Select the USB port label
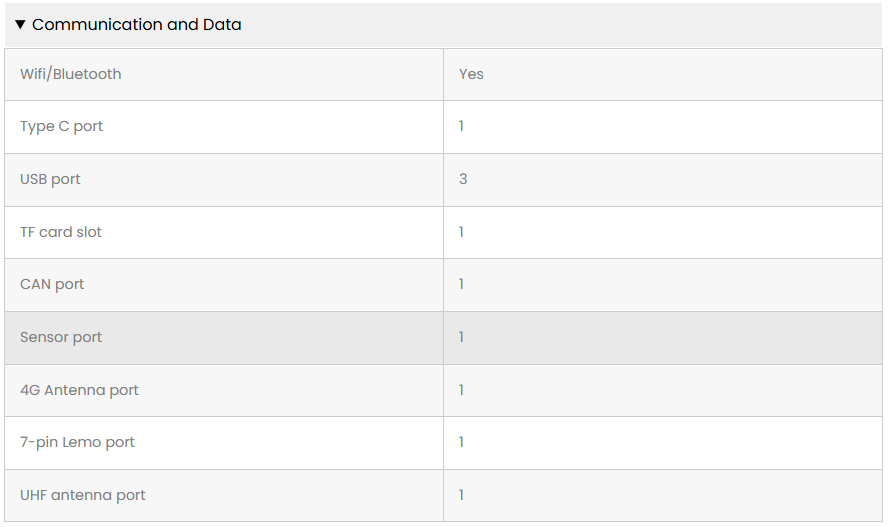 tap(50, 180)
